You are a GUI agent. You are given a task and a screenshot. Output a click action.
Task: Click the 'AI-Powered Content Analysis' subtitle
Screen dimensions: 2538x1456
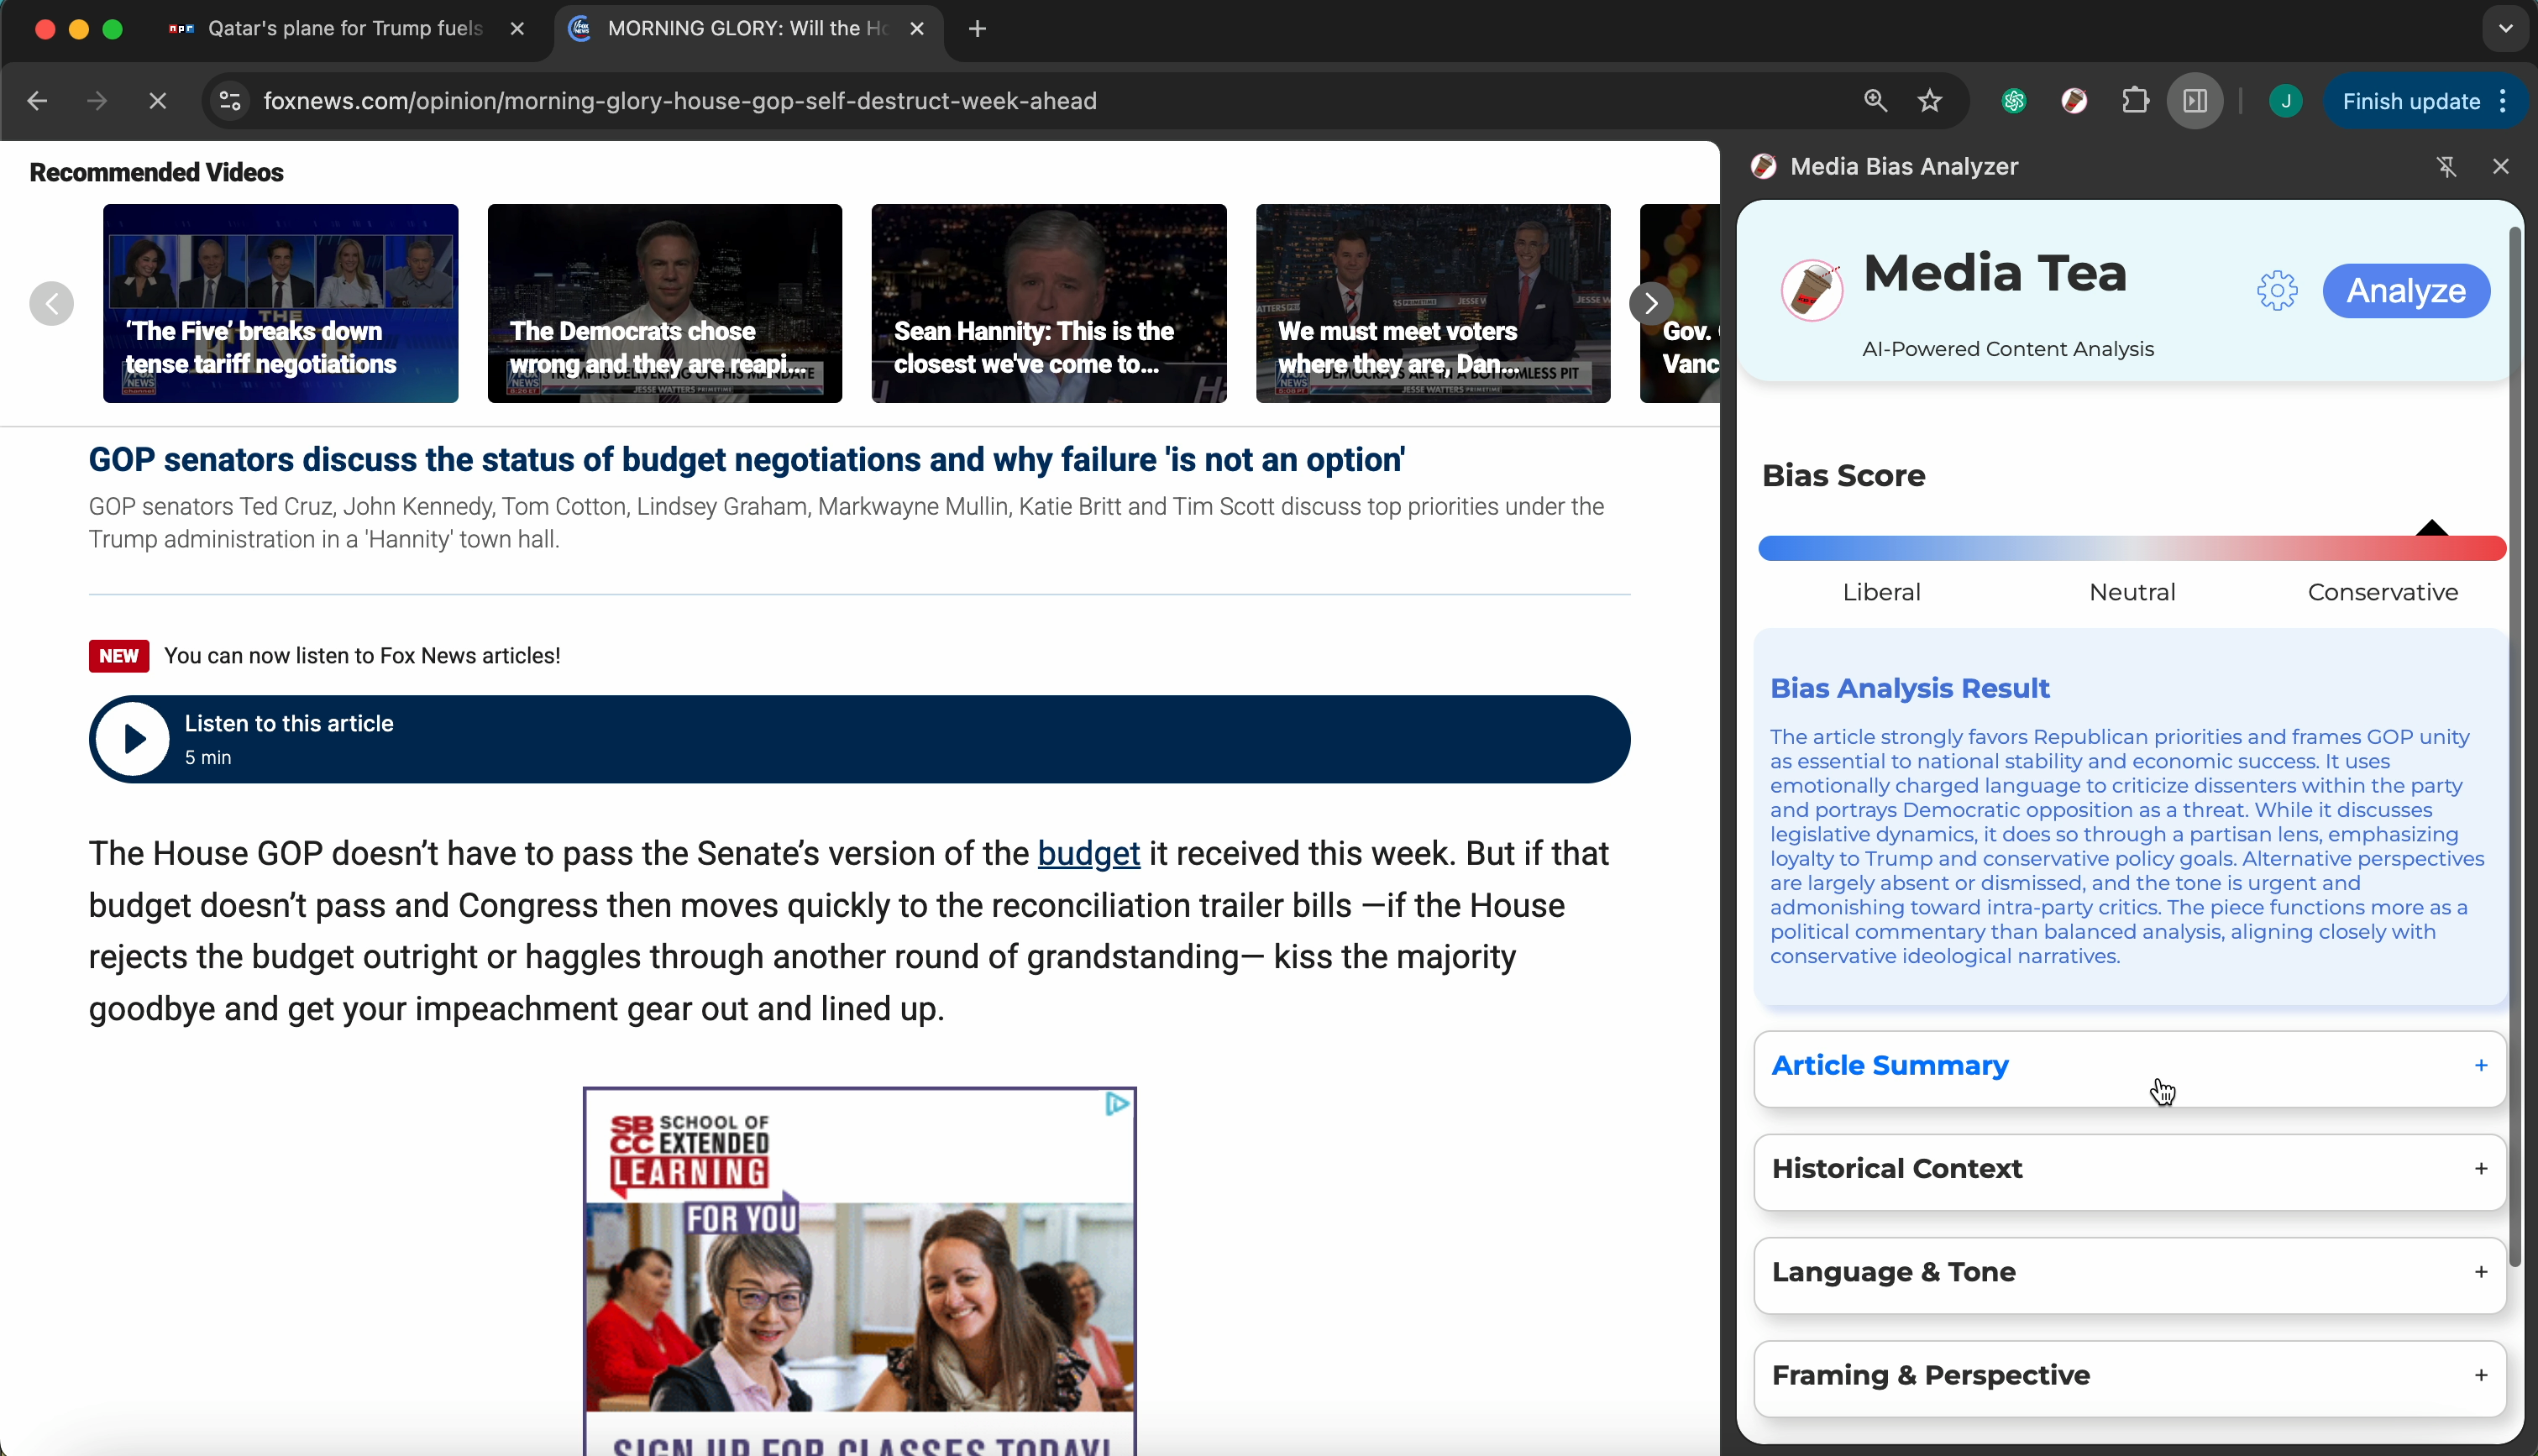2008,349
